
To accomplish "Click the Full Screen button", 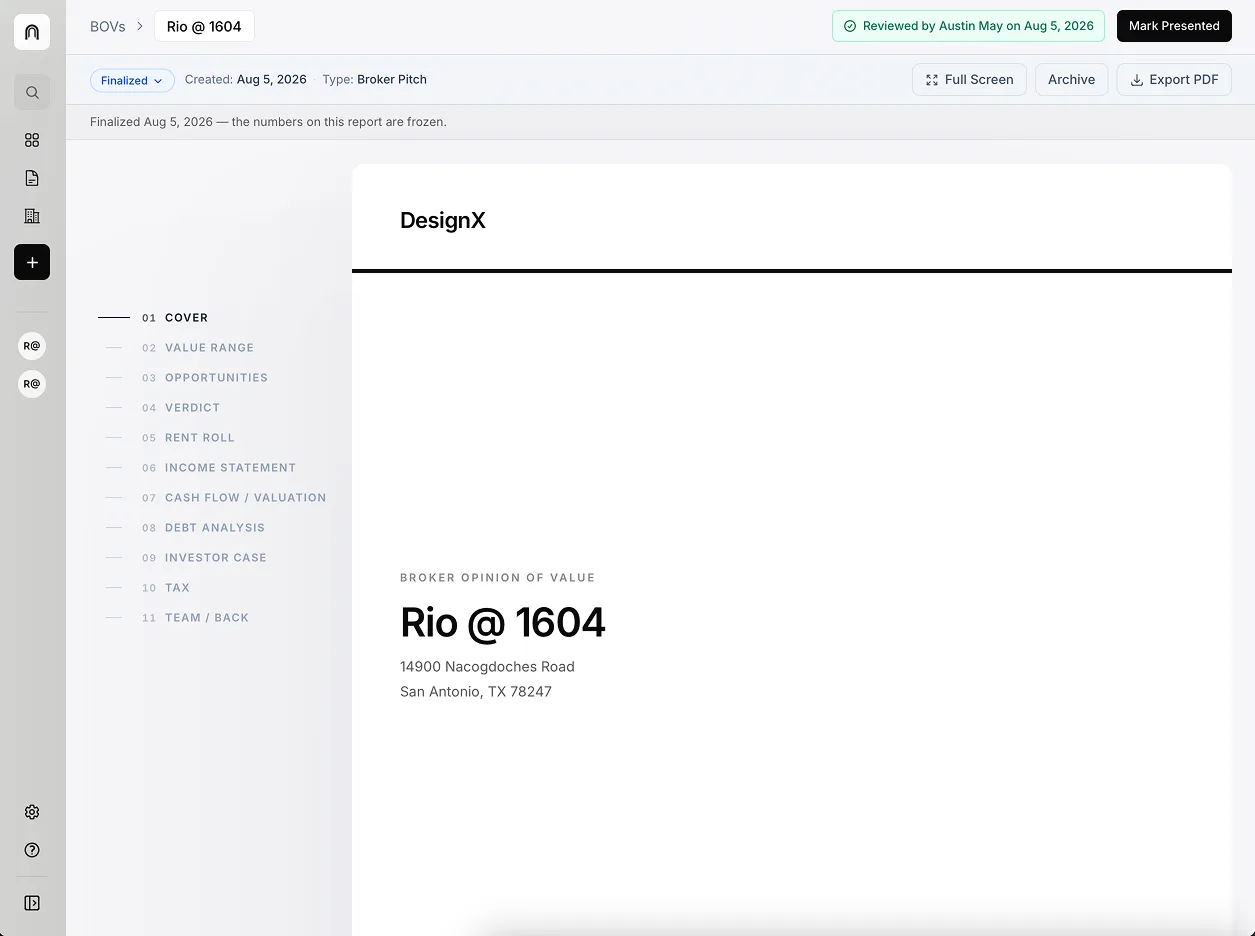I will pyautogui.click(x=969, y=80).
